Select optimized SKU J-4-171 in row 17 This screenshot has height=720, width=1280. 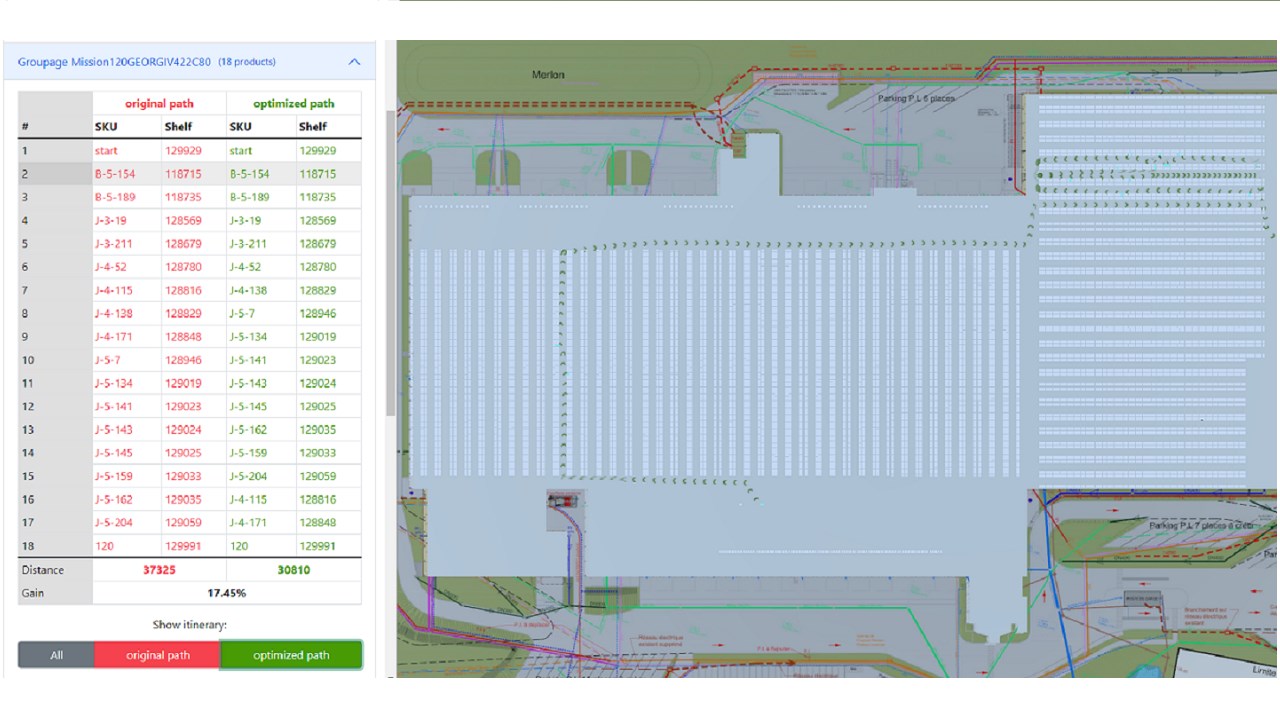pos(249,523)
